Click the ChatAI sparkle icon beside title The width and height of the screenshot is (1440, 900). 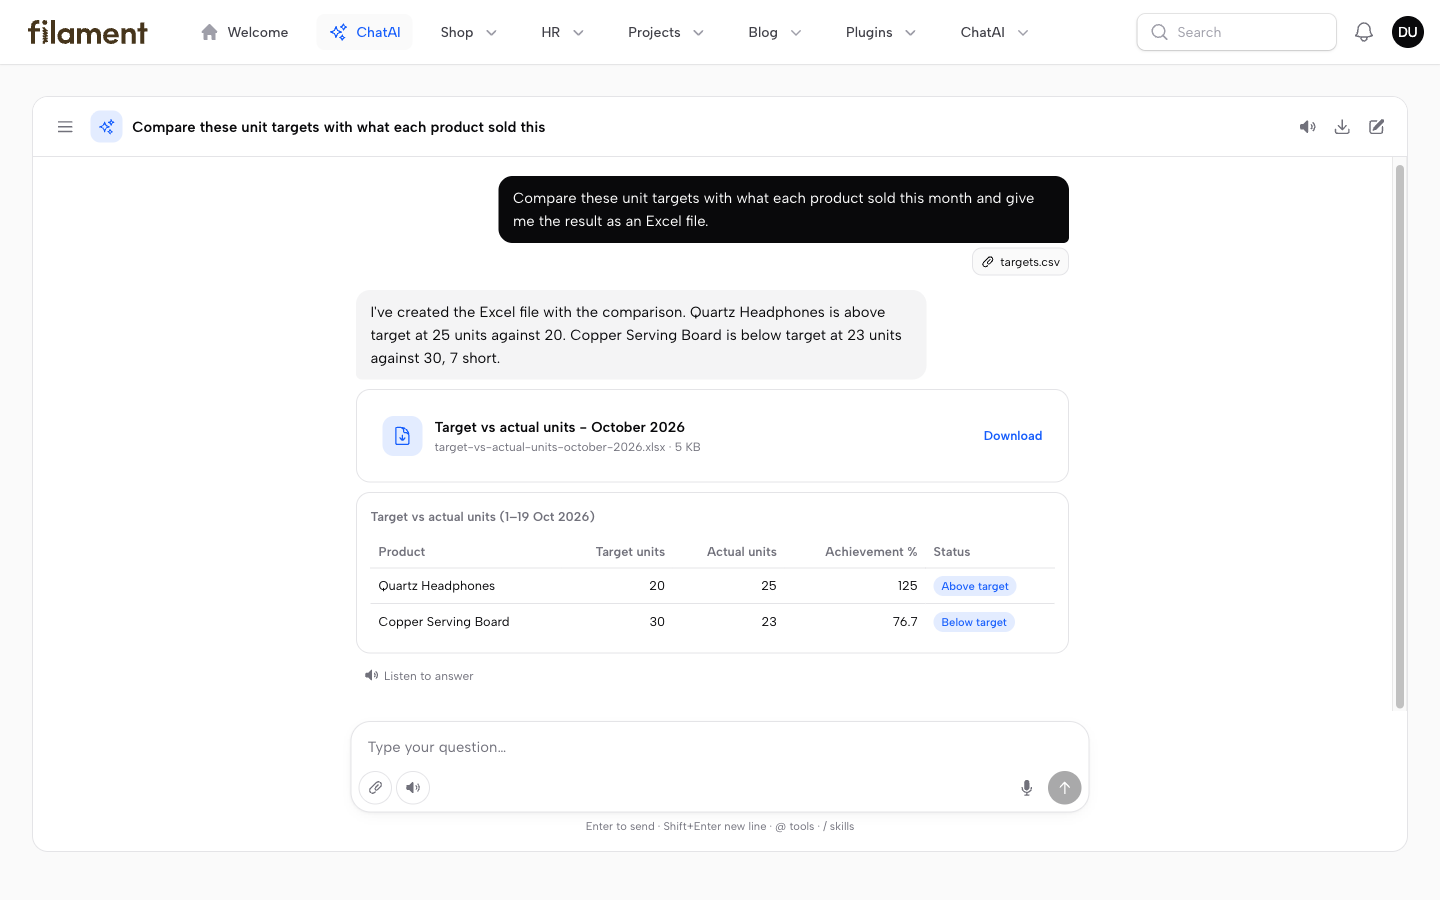[x=106, y=127]
